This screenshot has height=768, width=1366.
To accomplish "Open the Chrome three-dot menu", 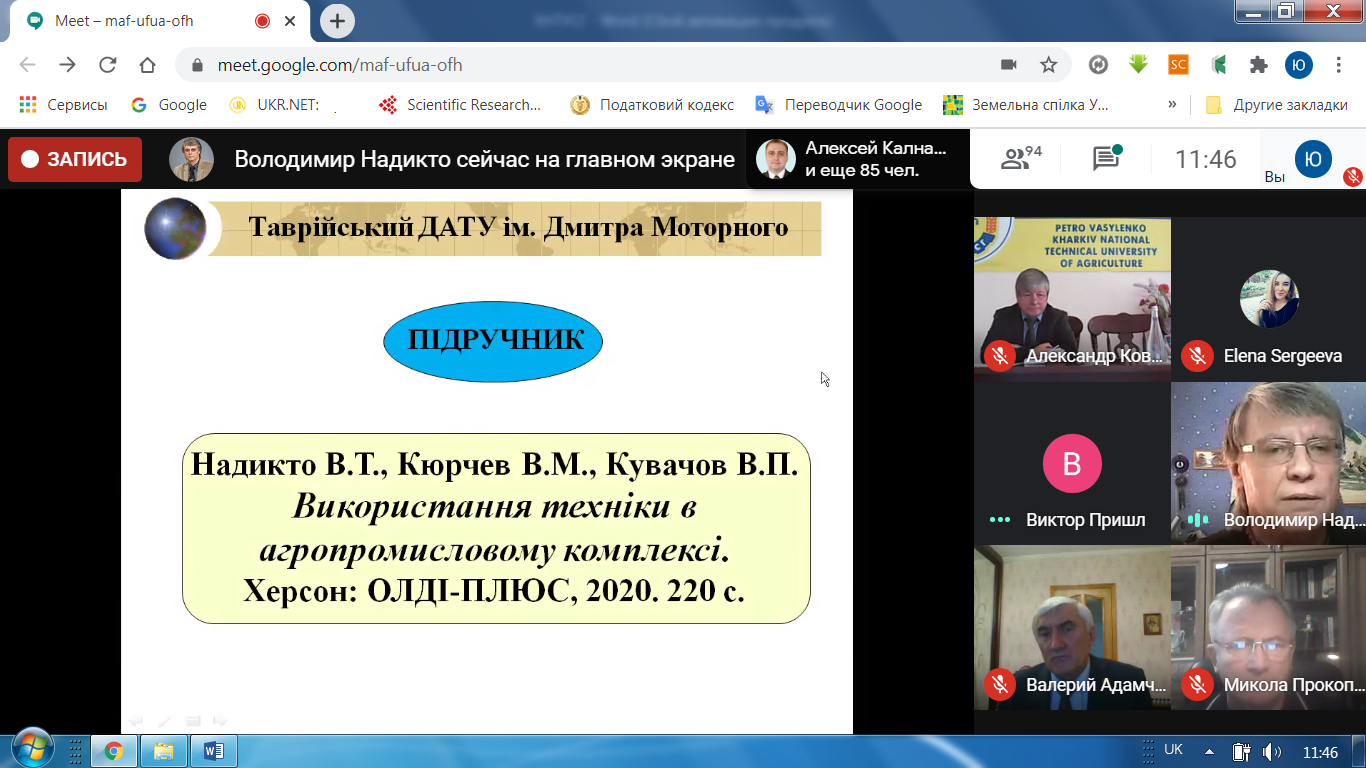I will click(1339, 65).
